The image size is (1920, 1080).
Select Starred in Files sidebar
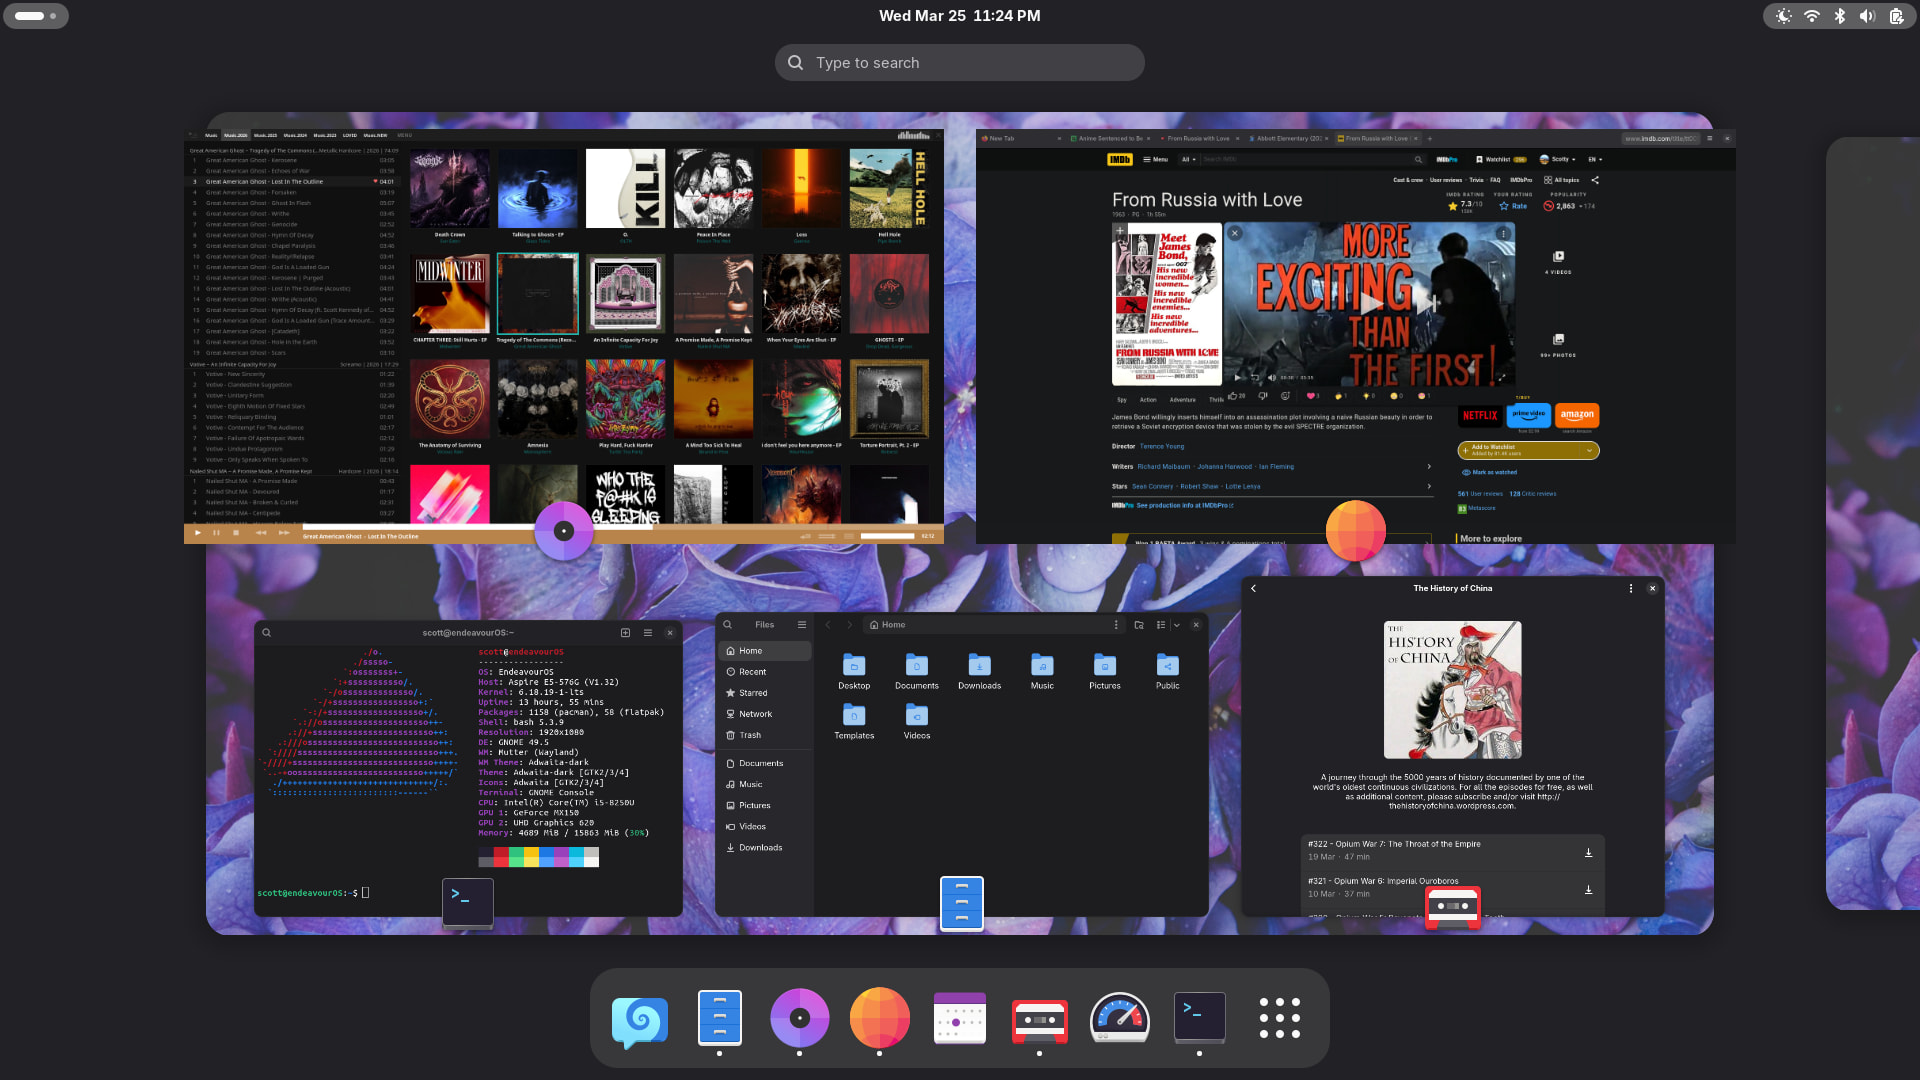coord(753,693)
